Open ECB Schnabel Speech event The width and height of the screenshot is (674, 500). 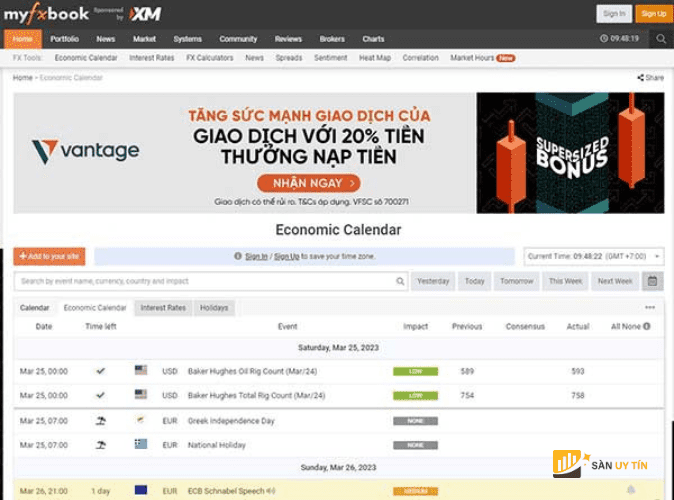[226, 491]
